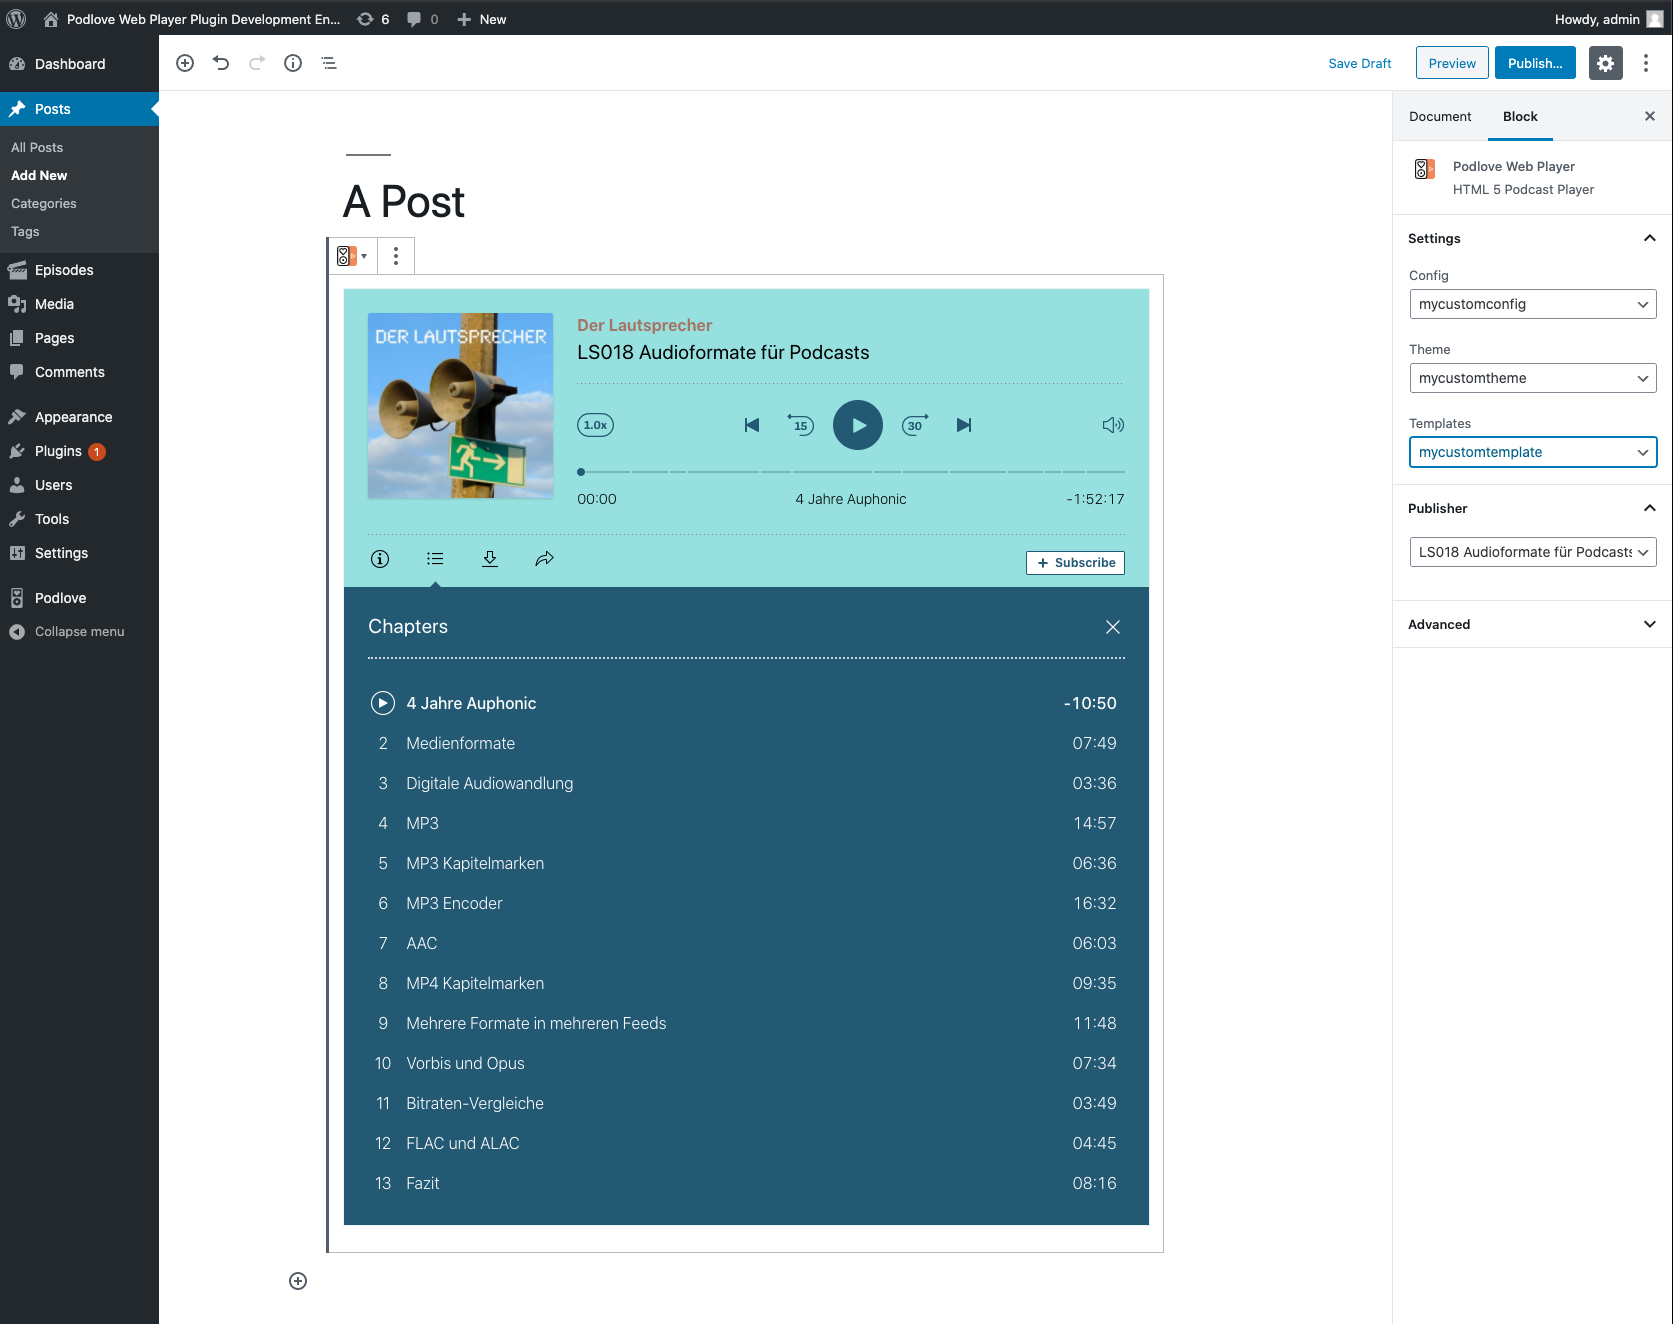This screenshot has height=1324, width=1673.
Task: Open WordPress logo menu in admin bar
Action: (16, 19)
